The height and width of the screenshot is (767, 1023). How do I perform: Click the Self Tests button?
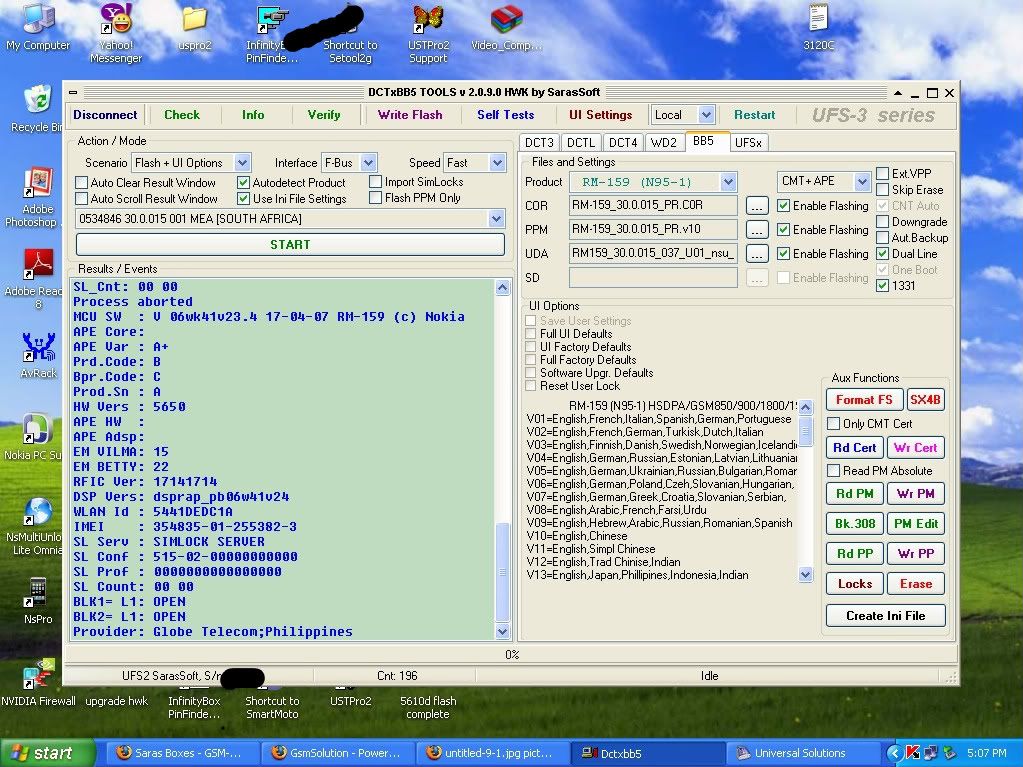tap(506, 115)
